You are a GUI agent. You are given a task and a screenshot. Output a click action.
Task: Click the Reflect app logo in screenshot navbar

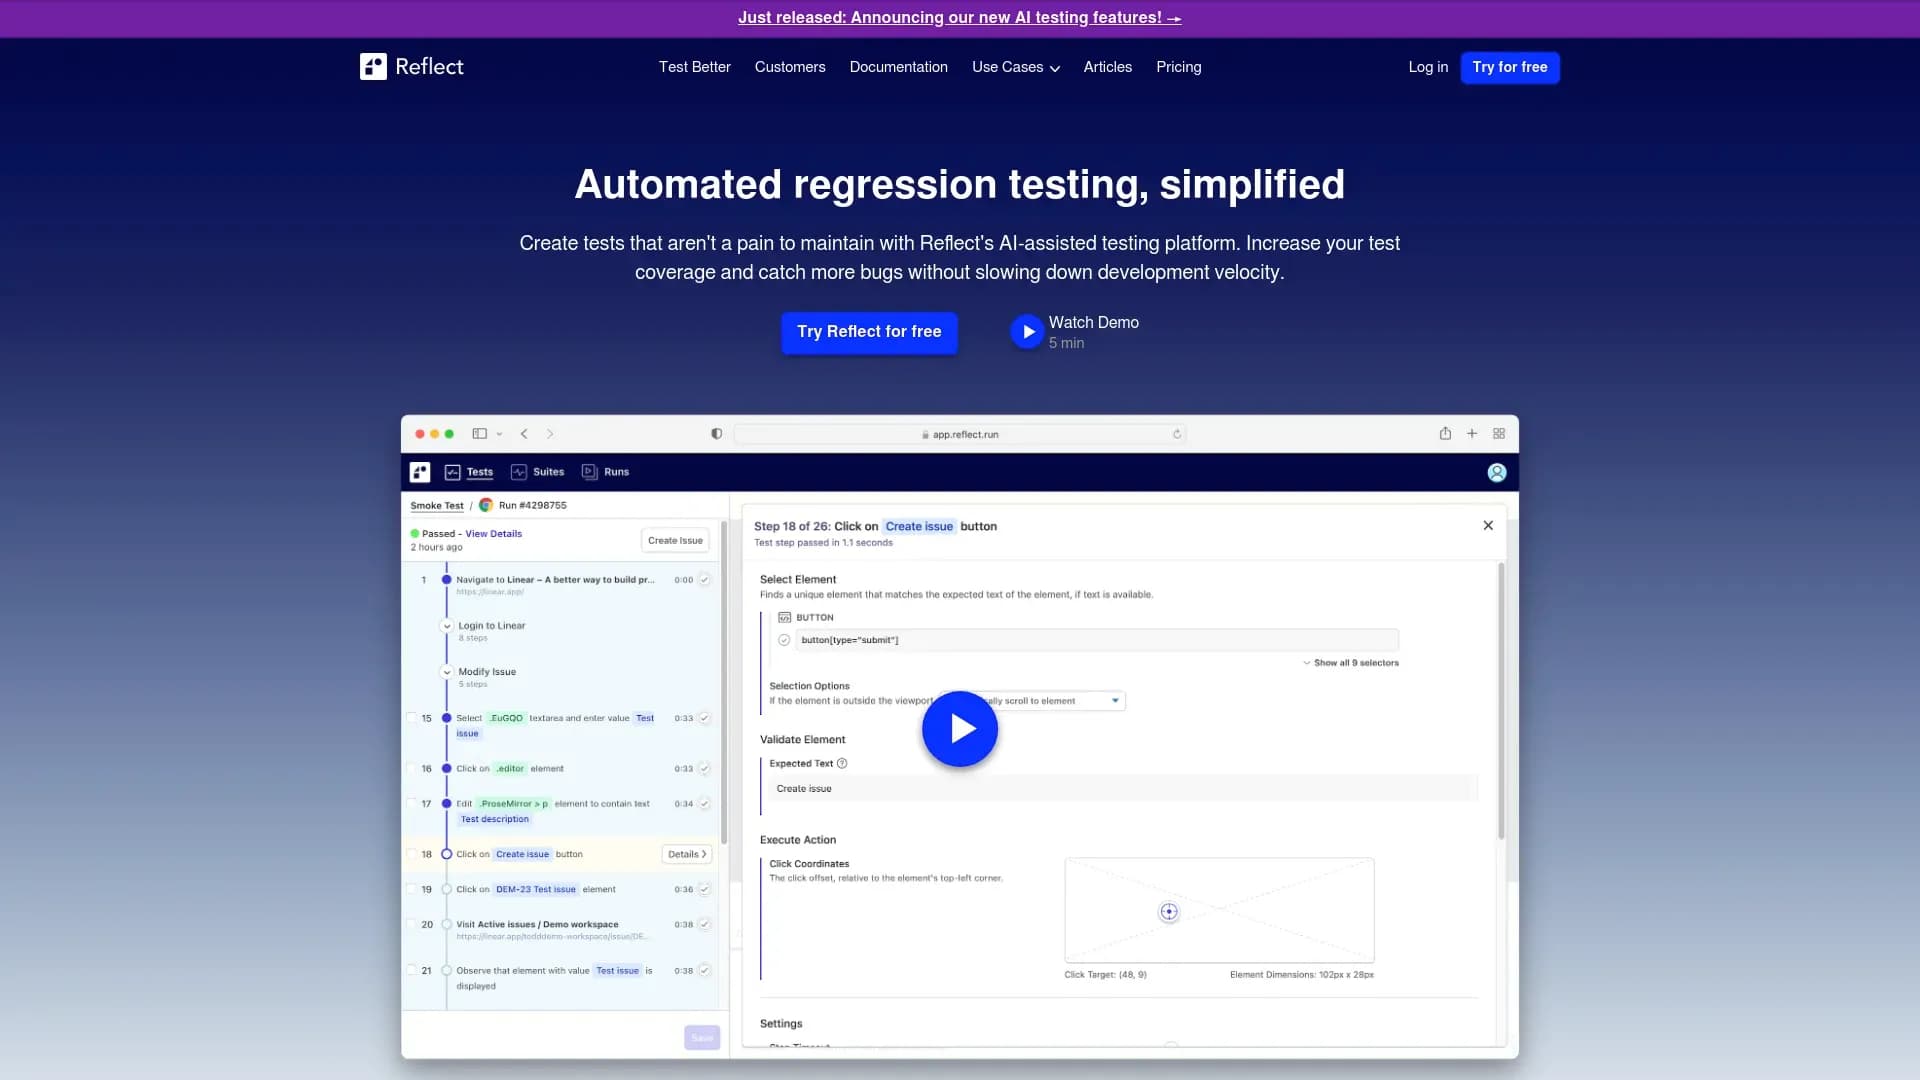click(x=420, y=472)
